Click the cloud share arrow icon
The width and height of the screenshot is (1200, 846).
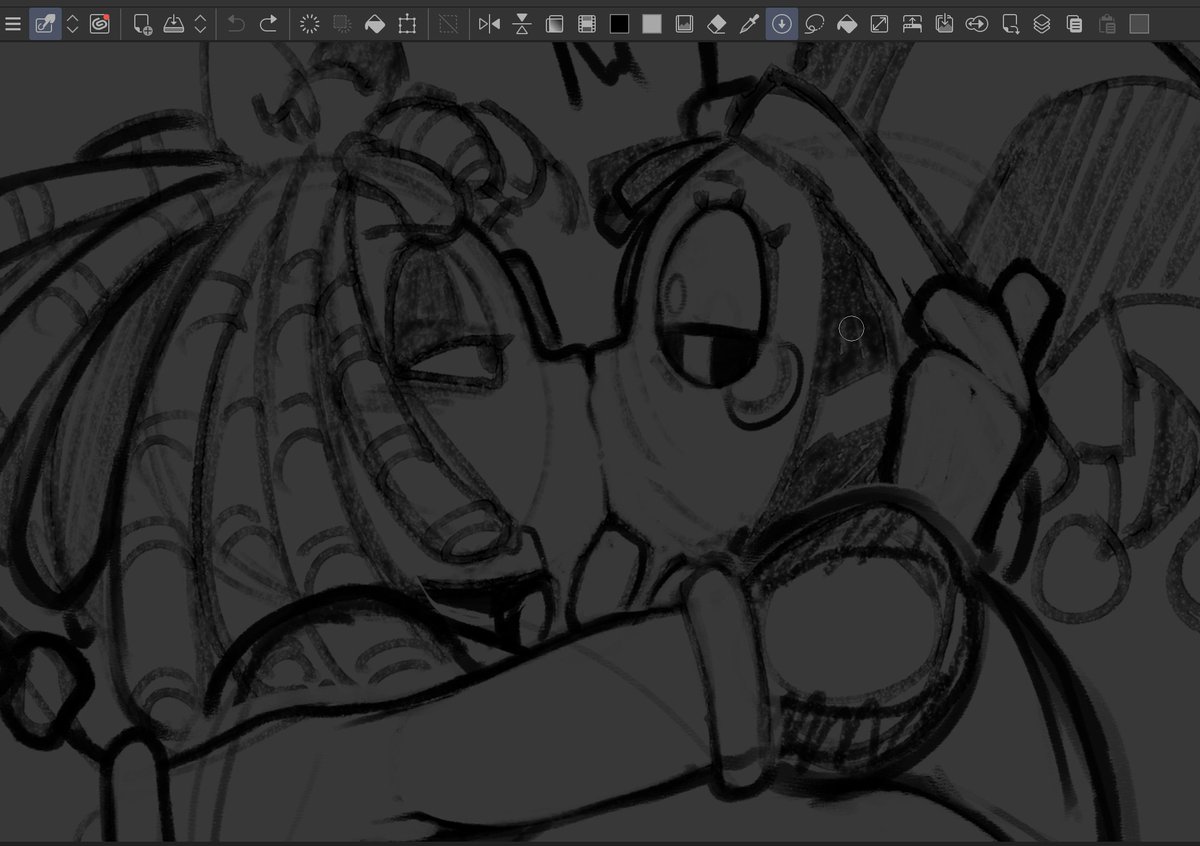977,23
